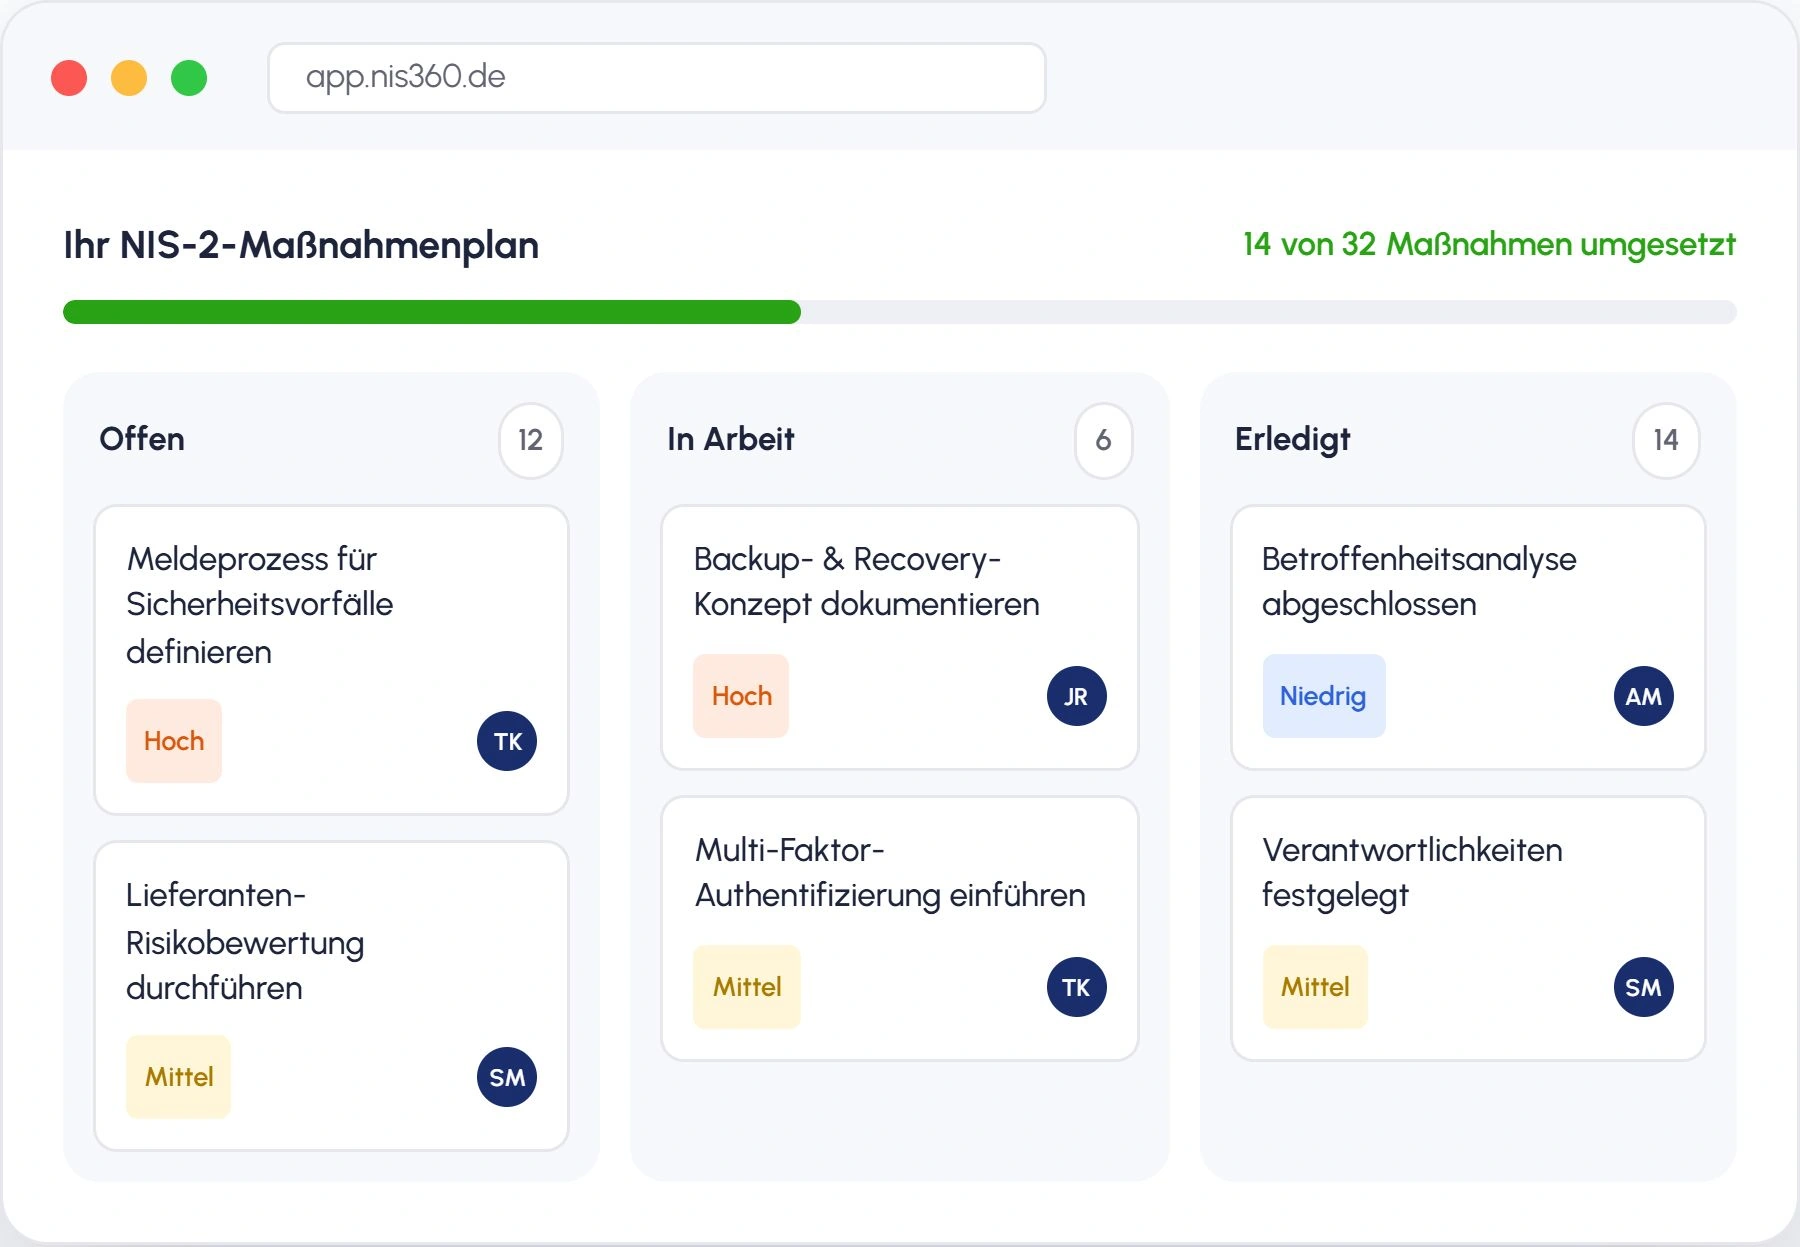Image resolution: width=1800 pixels, height=1247 pixels.
Task: Select the Offen column header
Action: [142, 439]
